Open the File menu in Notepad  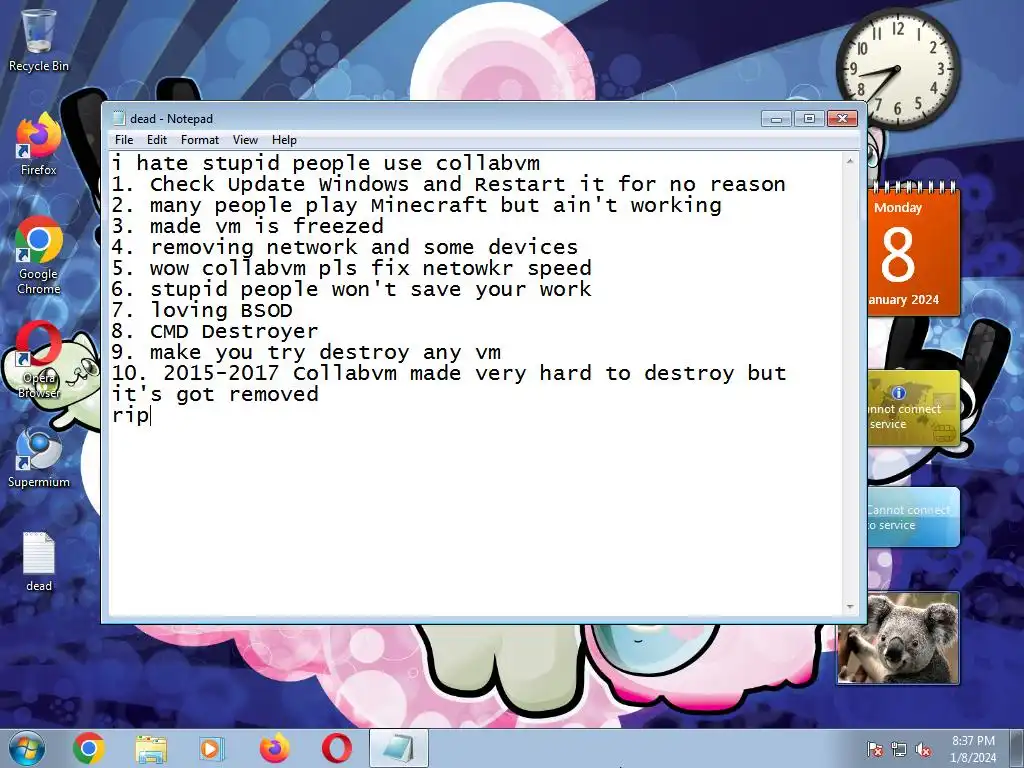point(123,140)
